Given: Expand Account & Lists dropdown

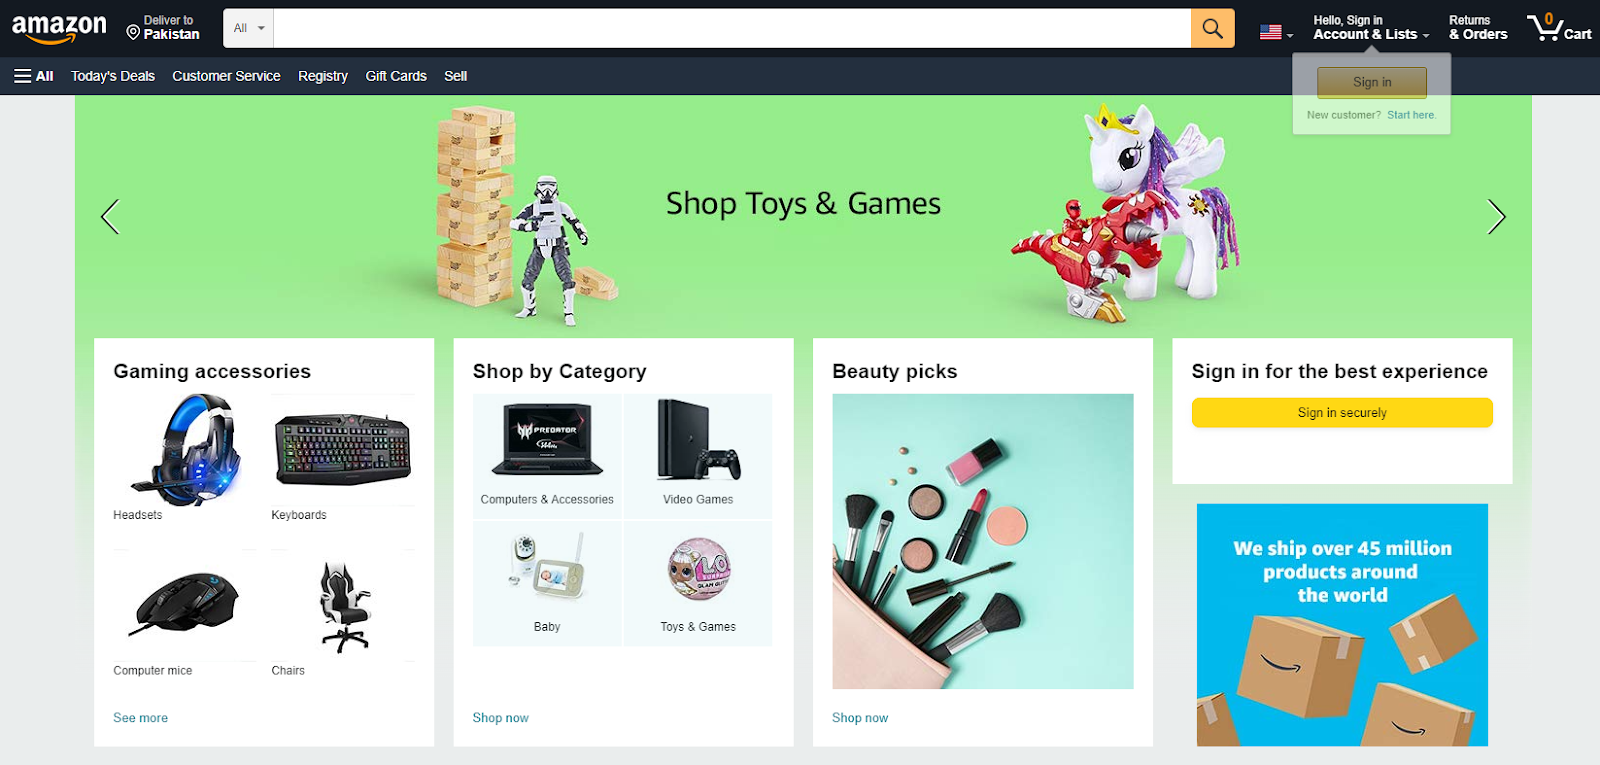Looking at the screenshot, I should [x=1371, y=27].
